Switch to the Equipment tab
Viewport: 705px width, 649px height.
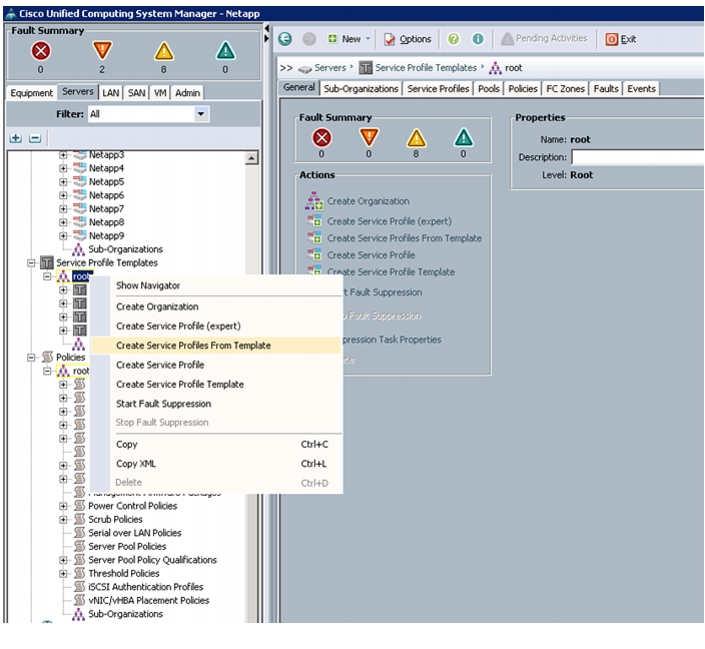click(31, 93)
